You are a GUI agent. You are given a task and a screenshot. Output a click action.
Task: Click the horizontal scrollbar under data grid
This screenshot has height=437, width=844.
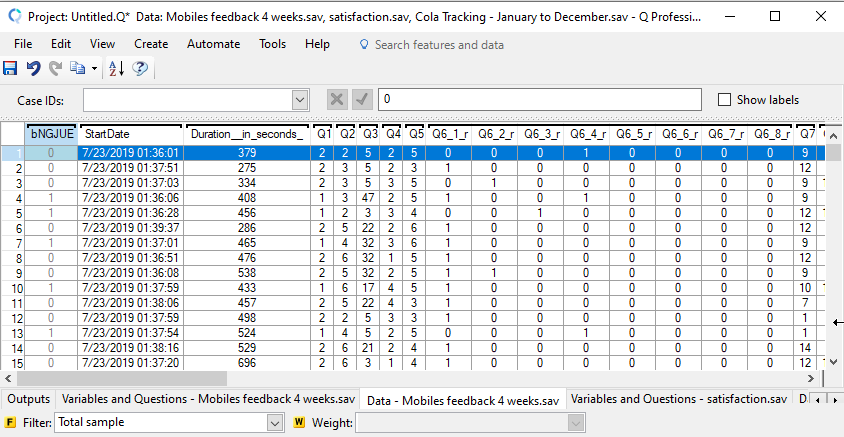[x=400, y=378]
